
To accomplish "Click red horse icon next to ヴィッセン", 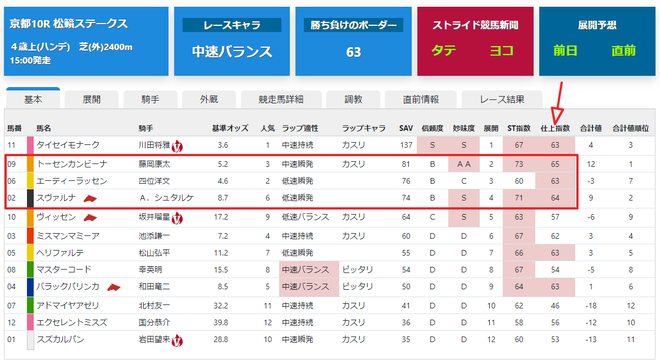I will pyautogui.click(x=90, y=218).
